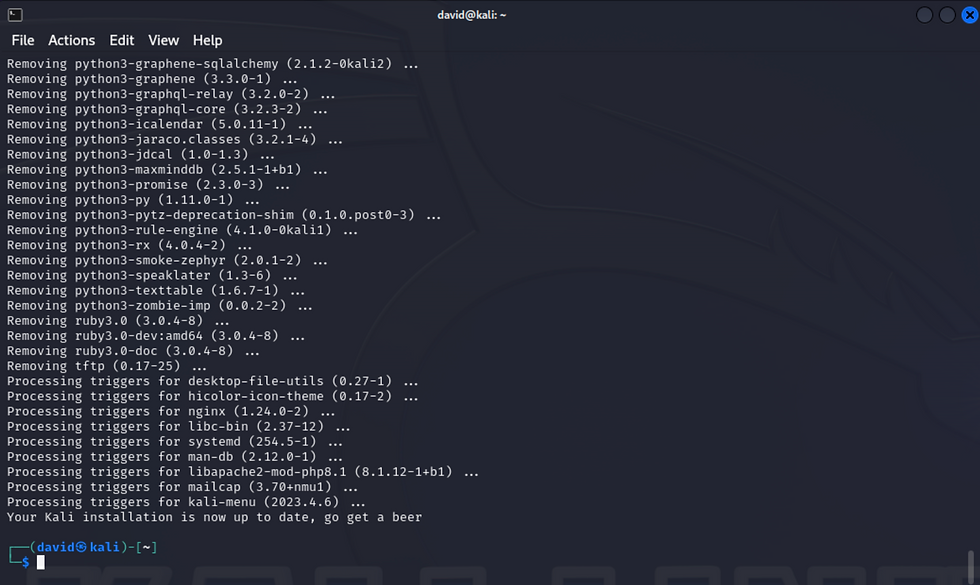980x585 pixels.
Task: Click the 'mailcap (3.70+nmu1)' triggers line
Action: (182, 487)
